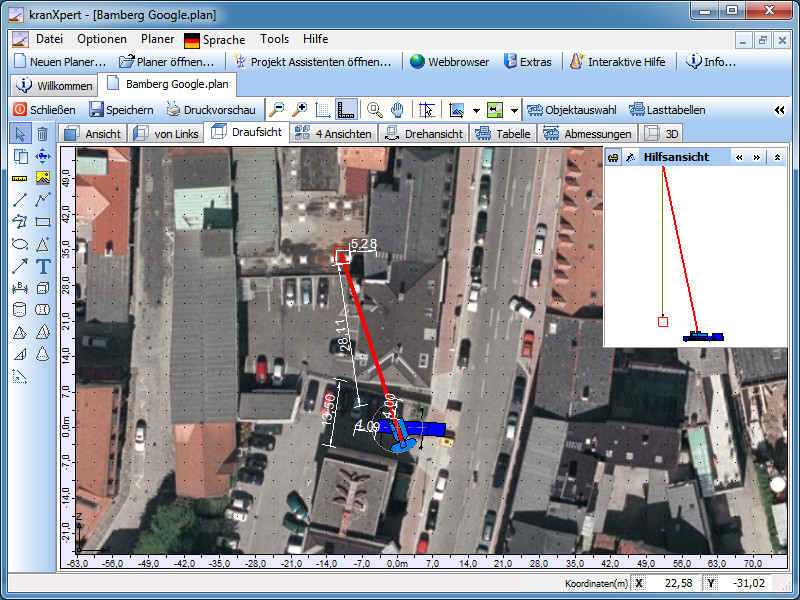Select the arrow pointer tool
This screenshot has width=800, height=600.
pos(20,133)
